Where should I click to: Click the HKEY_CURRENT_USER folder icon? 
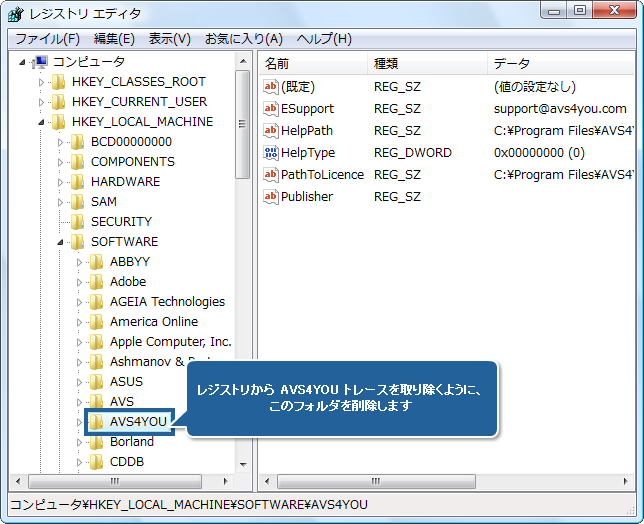tap(58, 102)
